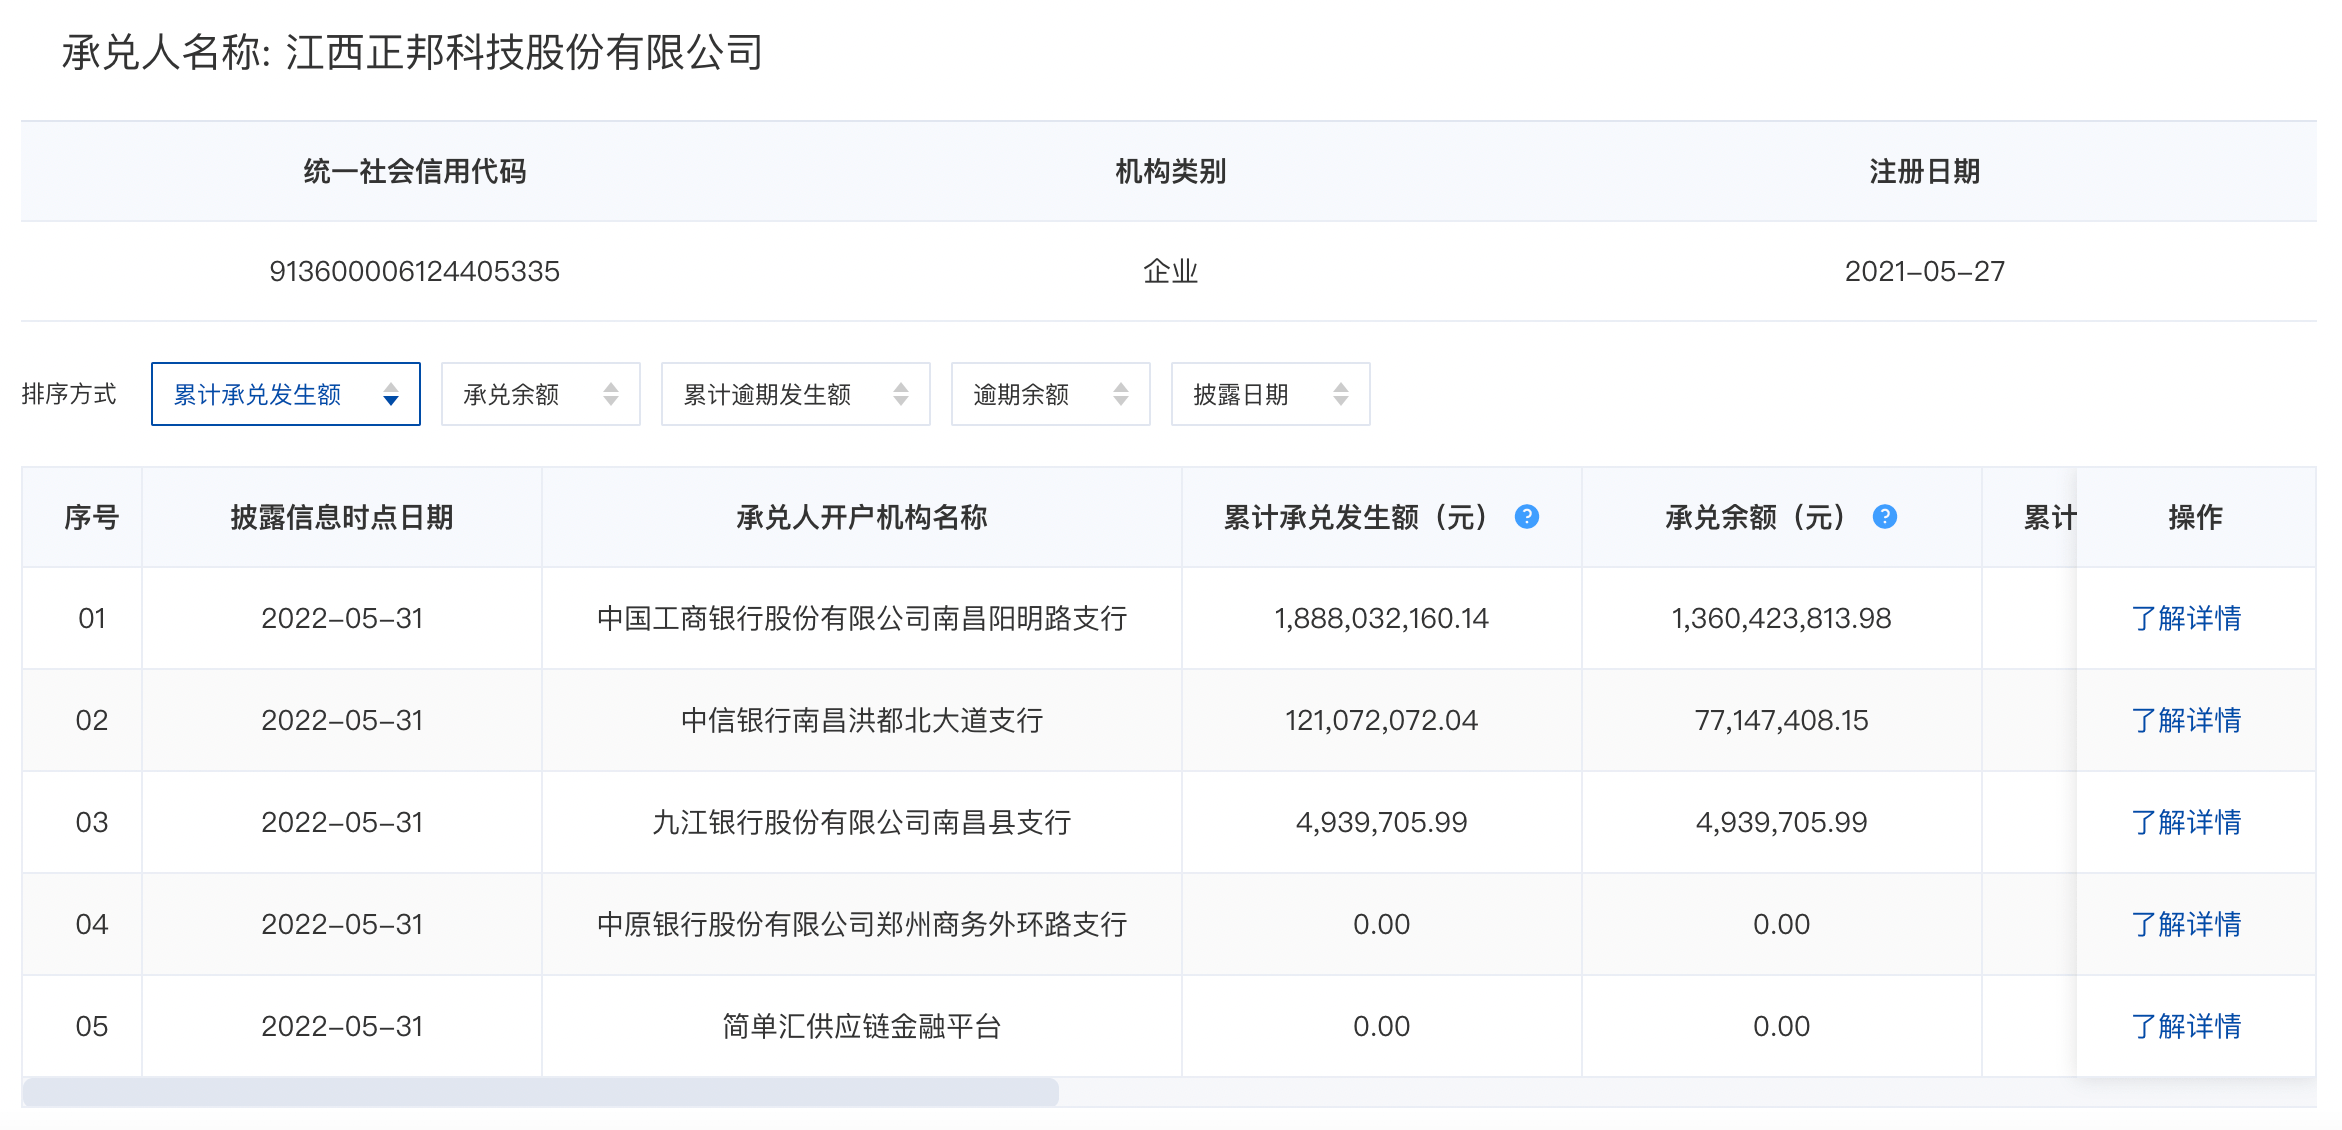Click 承兑人开户机构名称 column header
This screenshot has width=2342, height=1130.
click(x=862, y=517)
